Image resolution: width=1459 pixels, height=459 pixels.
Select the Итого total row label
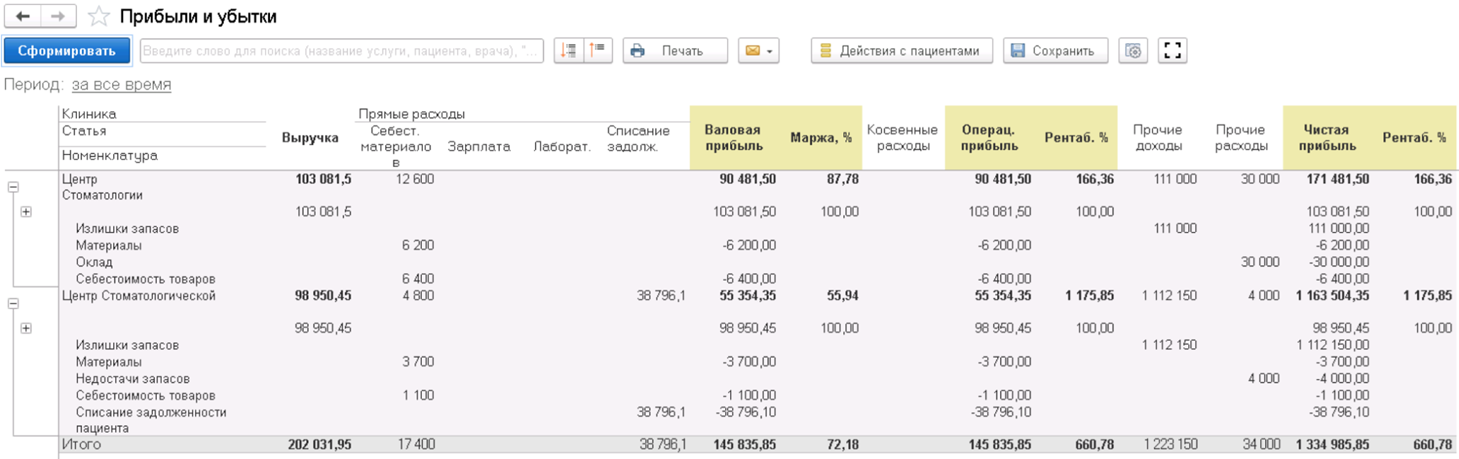click(x=82, y=443)
